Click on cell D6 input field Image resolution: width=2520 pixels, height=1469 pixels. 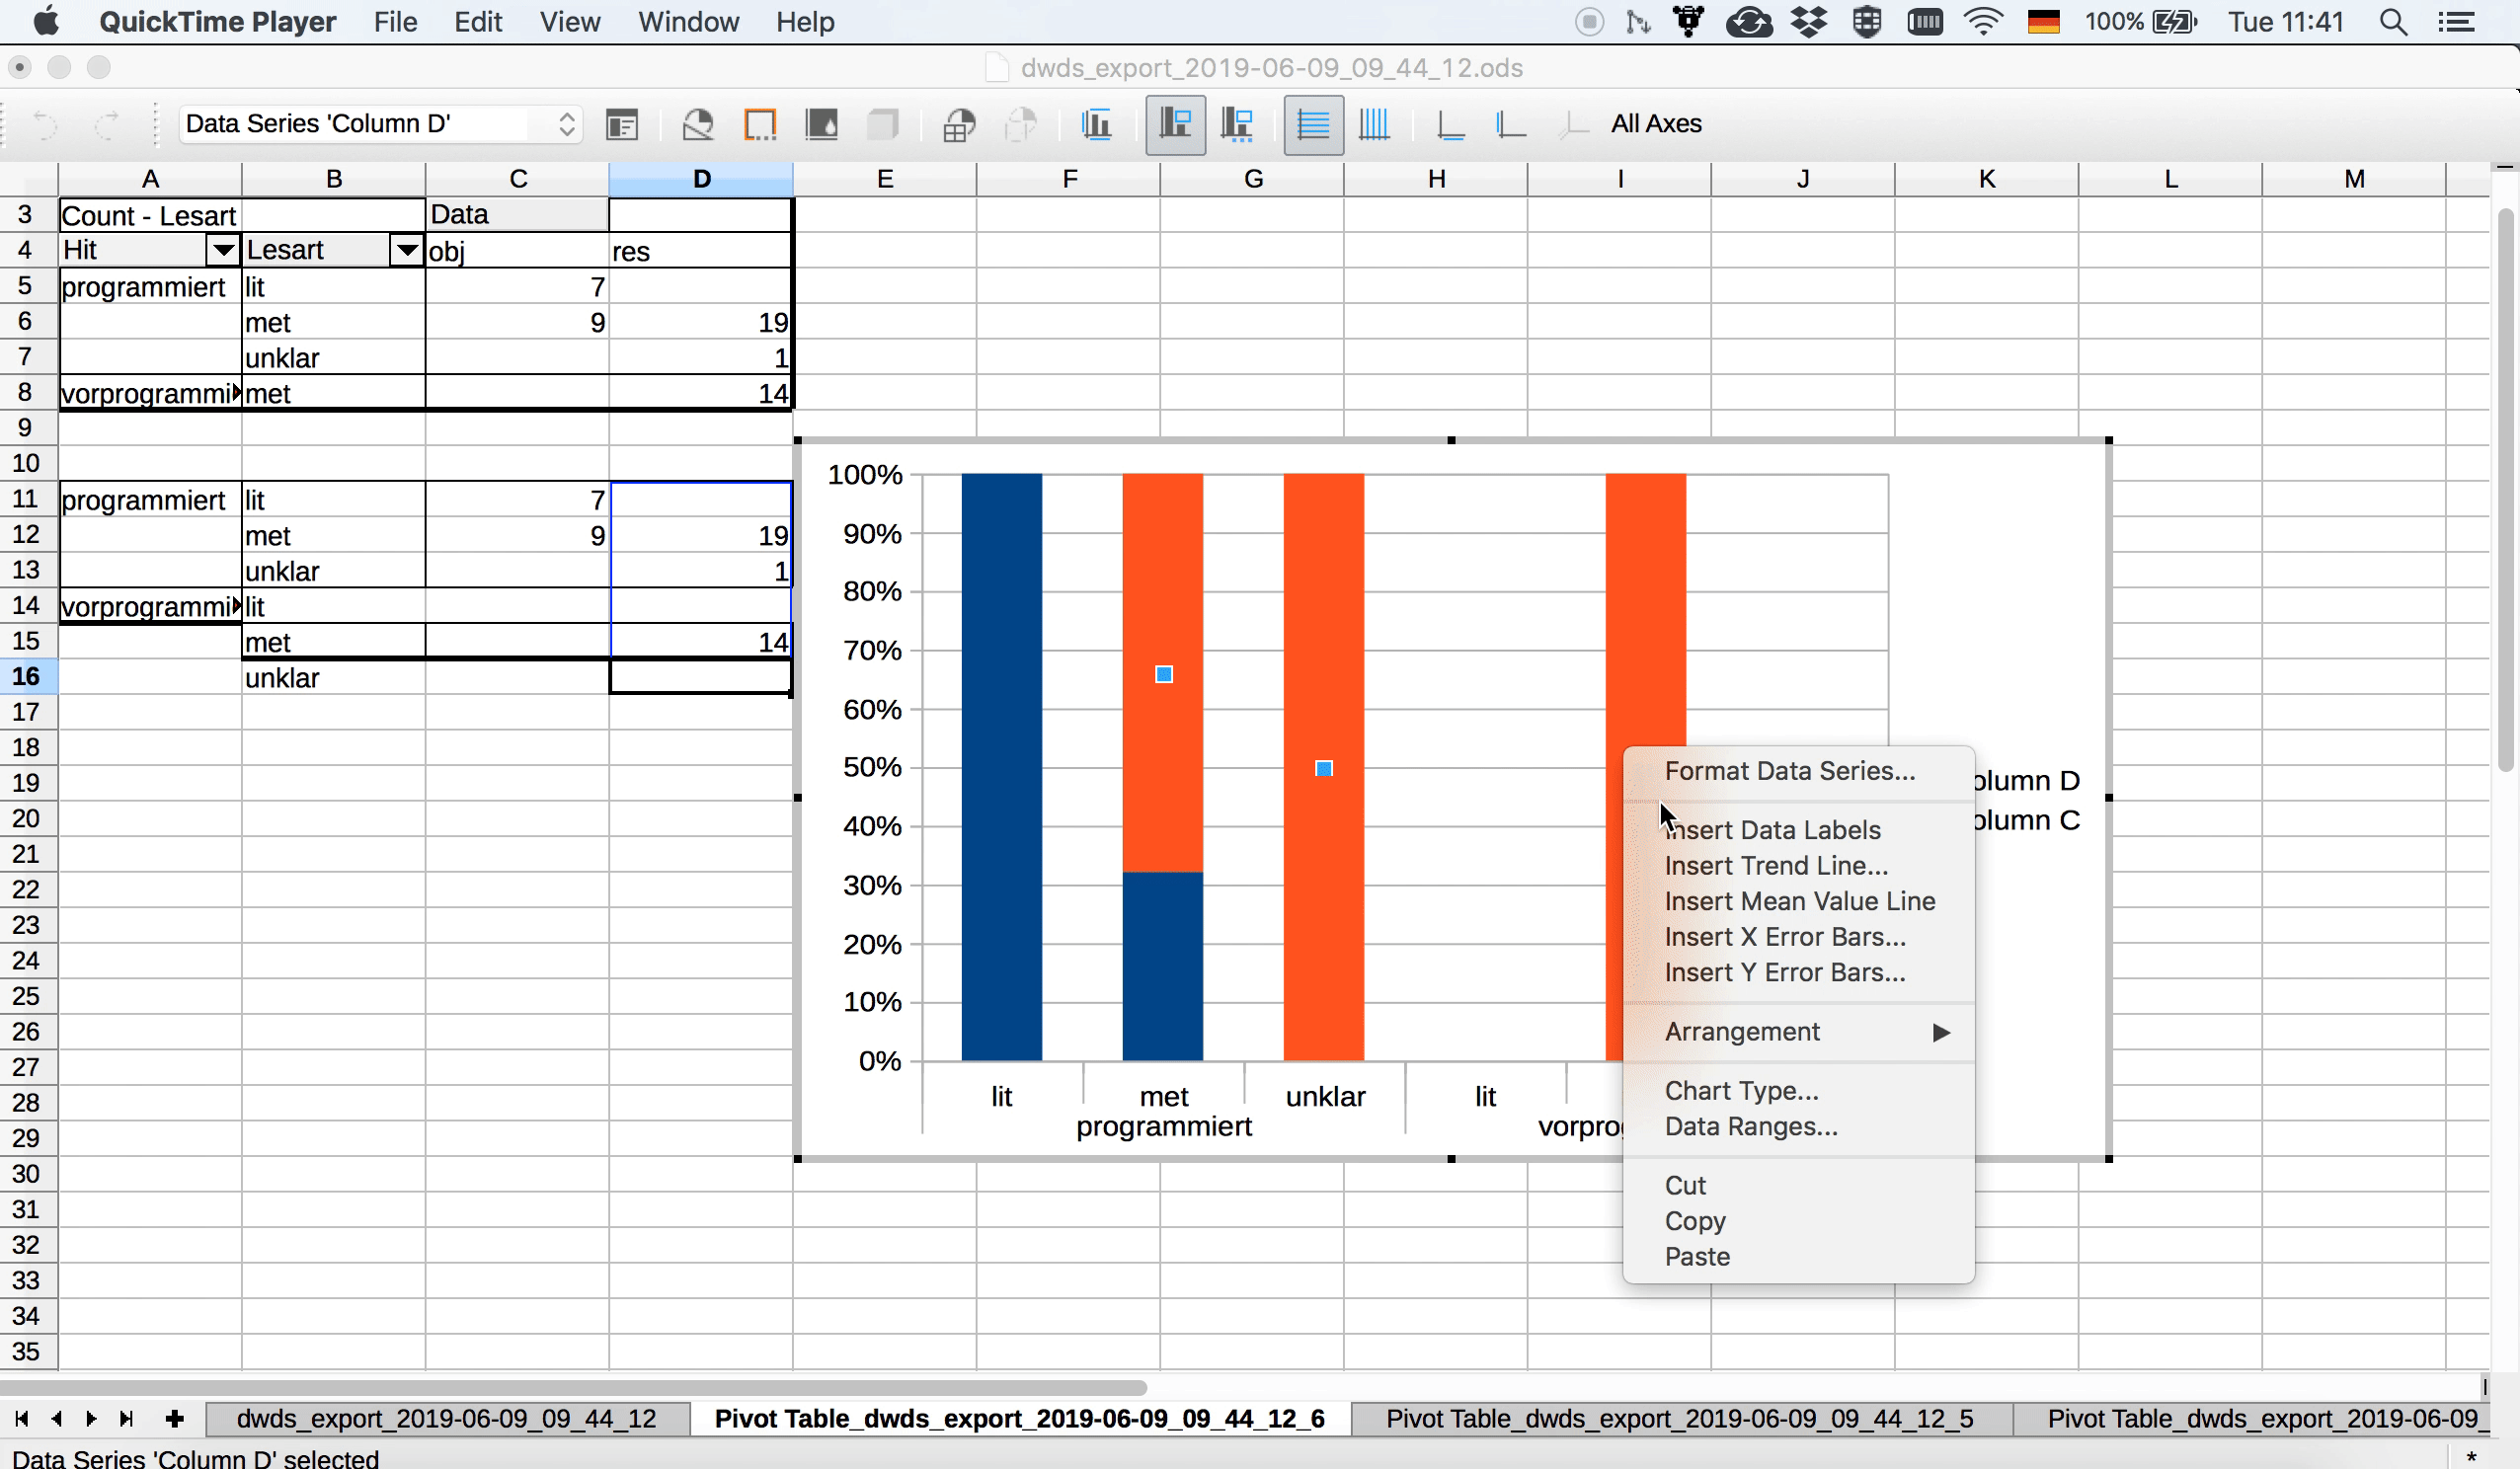(x=701, y=322)
